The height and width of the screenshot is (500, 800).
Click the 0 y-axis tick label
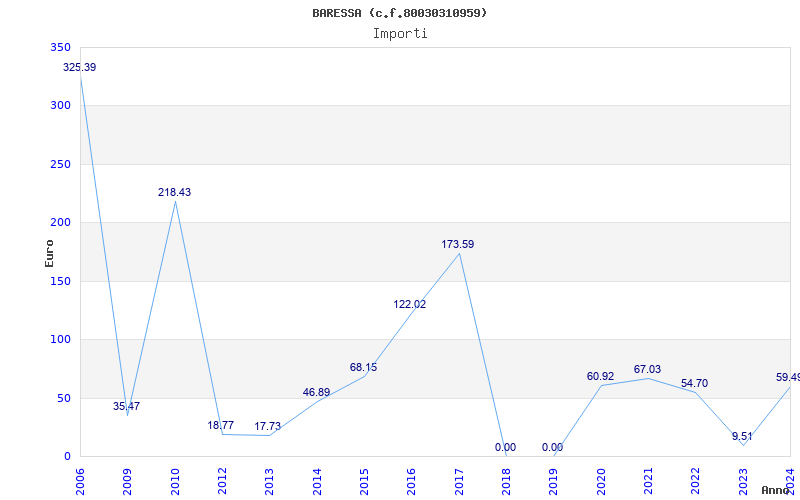[67, 457]
